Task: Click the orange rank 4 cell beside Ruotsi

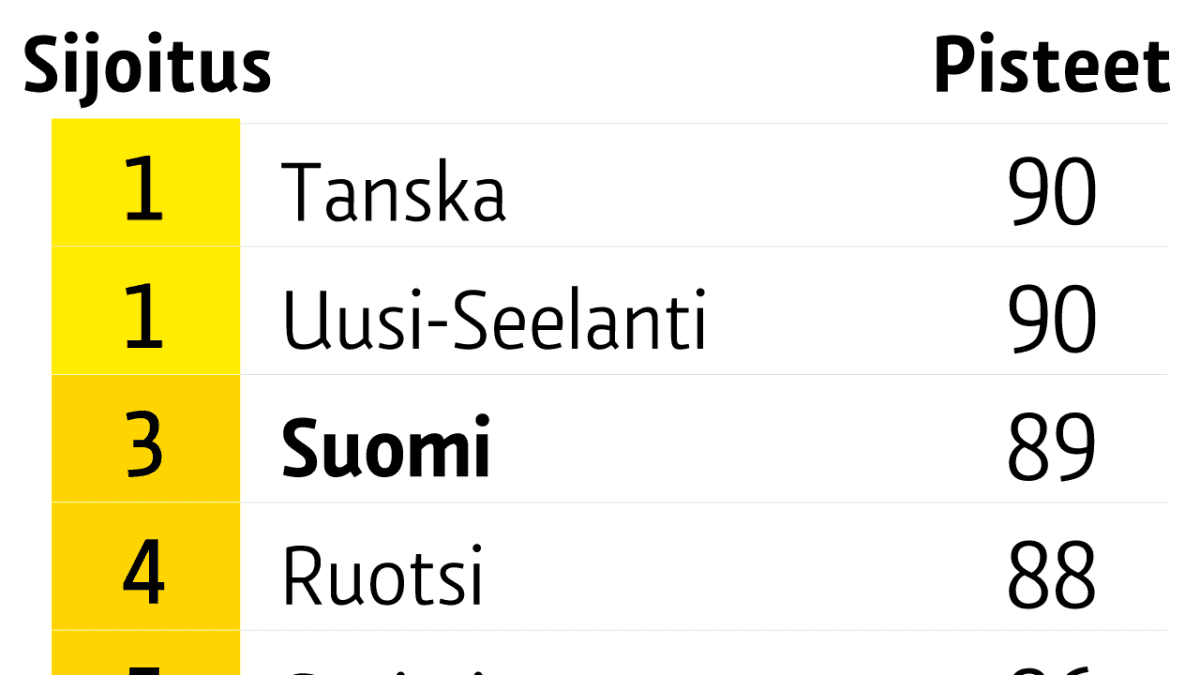Action: pos(146,567)
